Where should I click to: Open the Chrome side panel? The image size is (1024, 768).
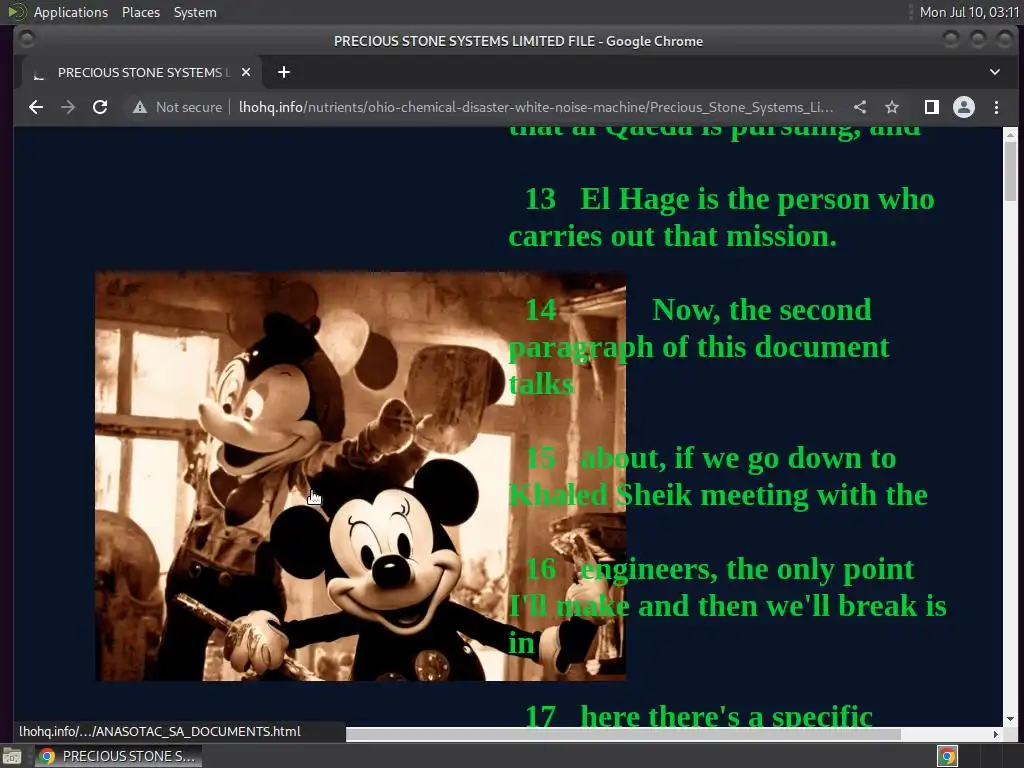(x=932, y=107)
